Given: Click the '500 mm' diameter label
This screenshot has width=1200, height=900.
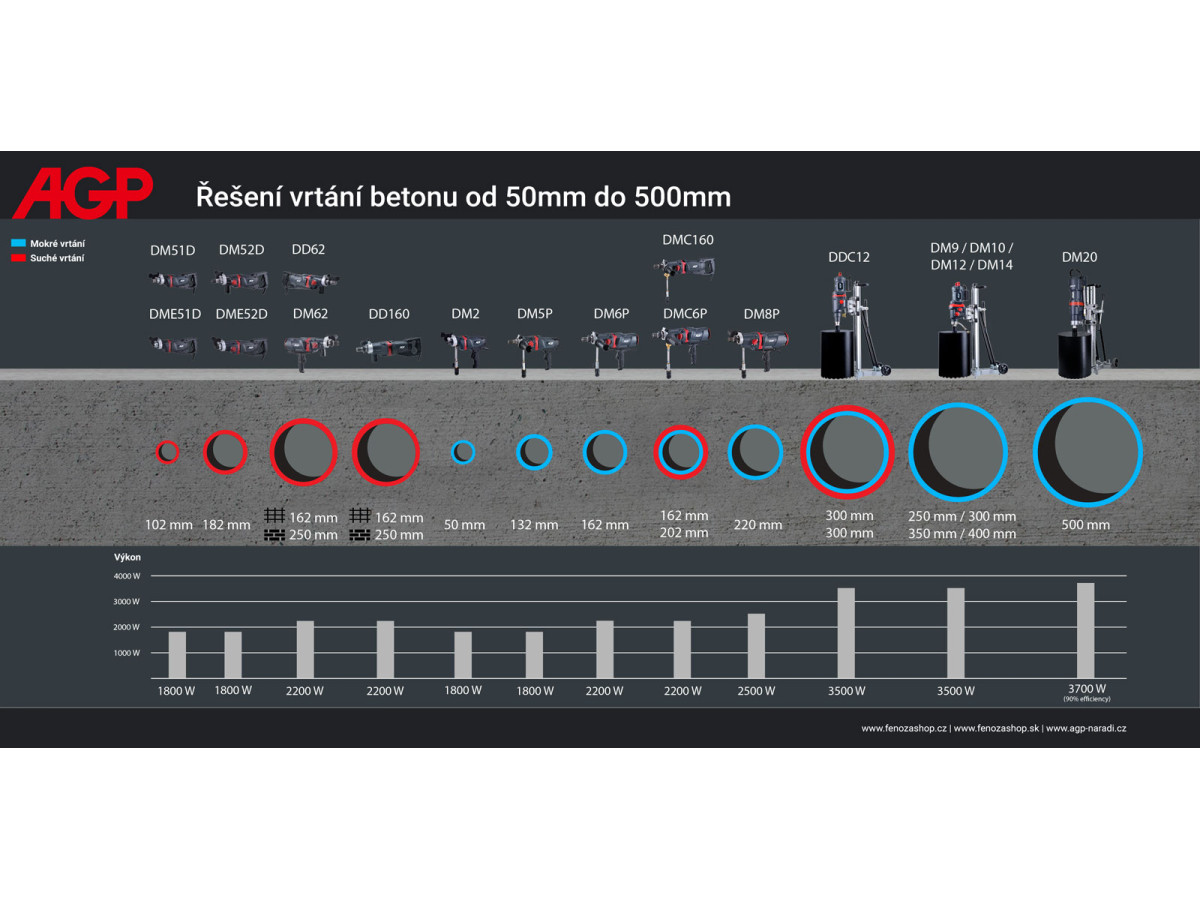Looking at the screenshot, I should click(x=1085, y=525).
